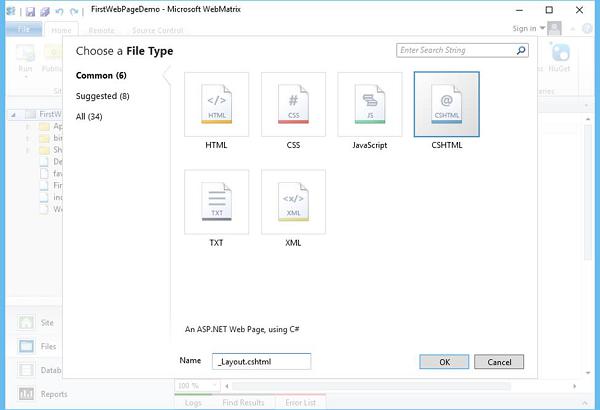Screen dimensions: 600x410
Task: Click the Save icon in title bar
Action: tap(30, 11)
